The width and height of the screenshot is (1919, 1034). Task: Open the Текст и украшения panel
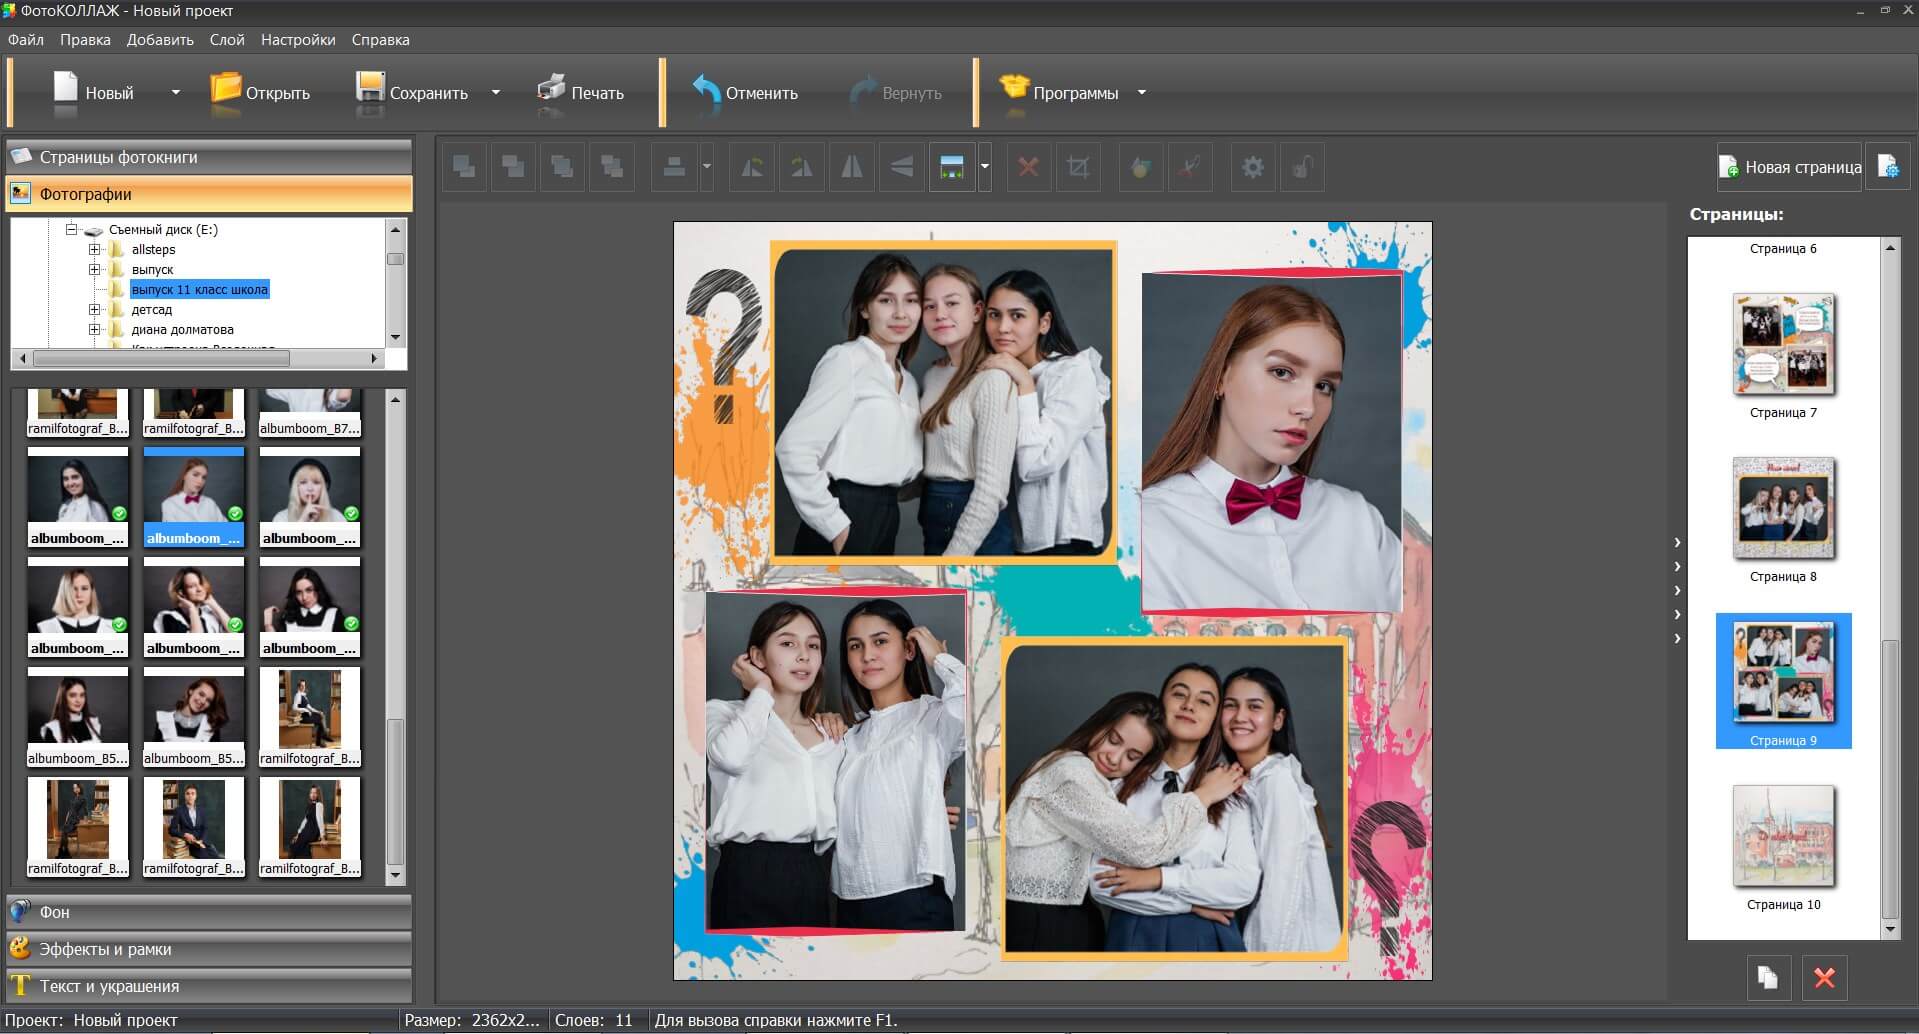click(x=210, y=986)
